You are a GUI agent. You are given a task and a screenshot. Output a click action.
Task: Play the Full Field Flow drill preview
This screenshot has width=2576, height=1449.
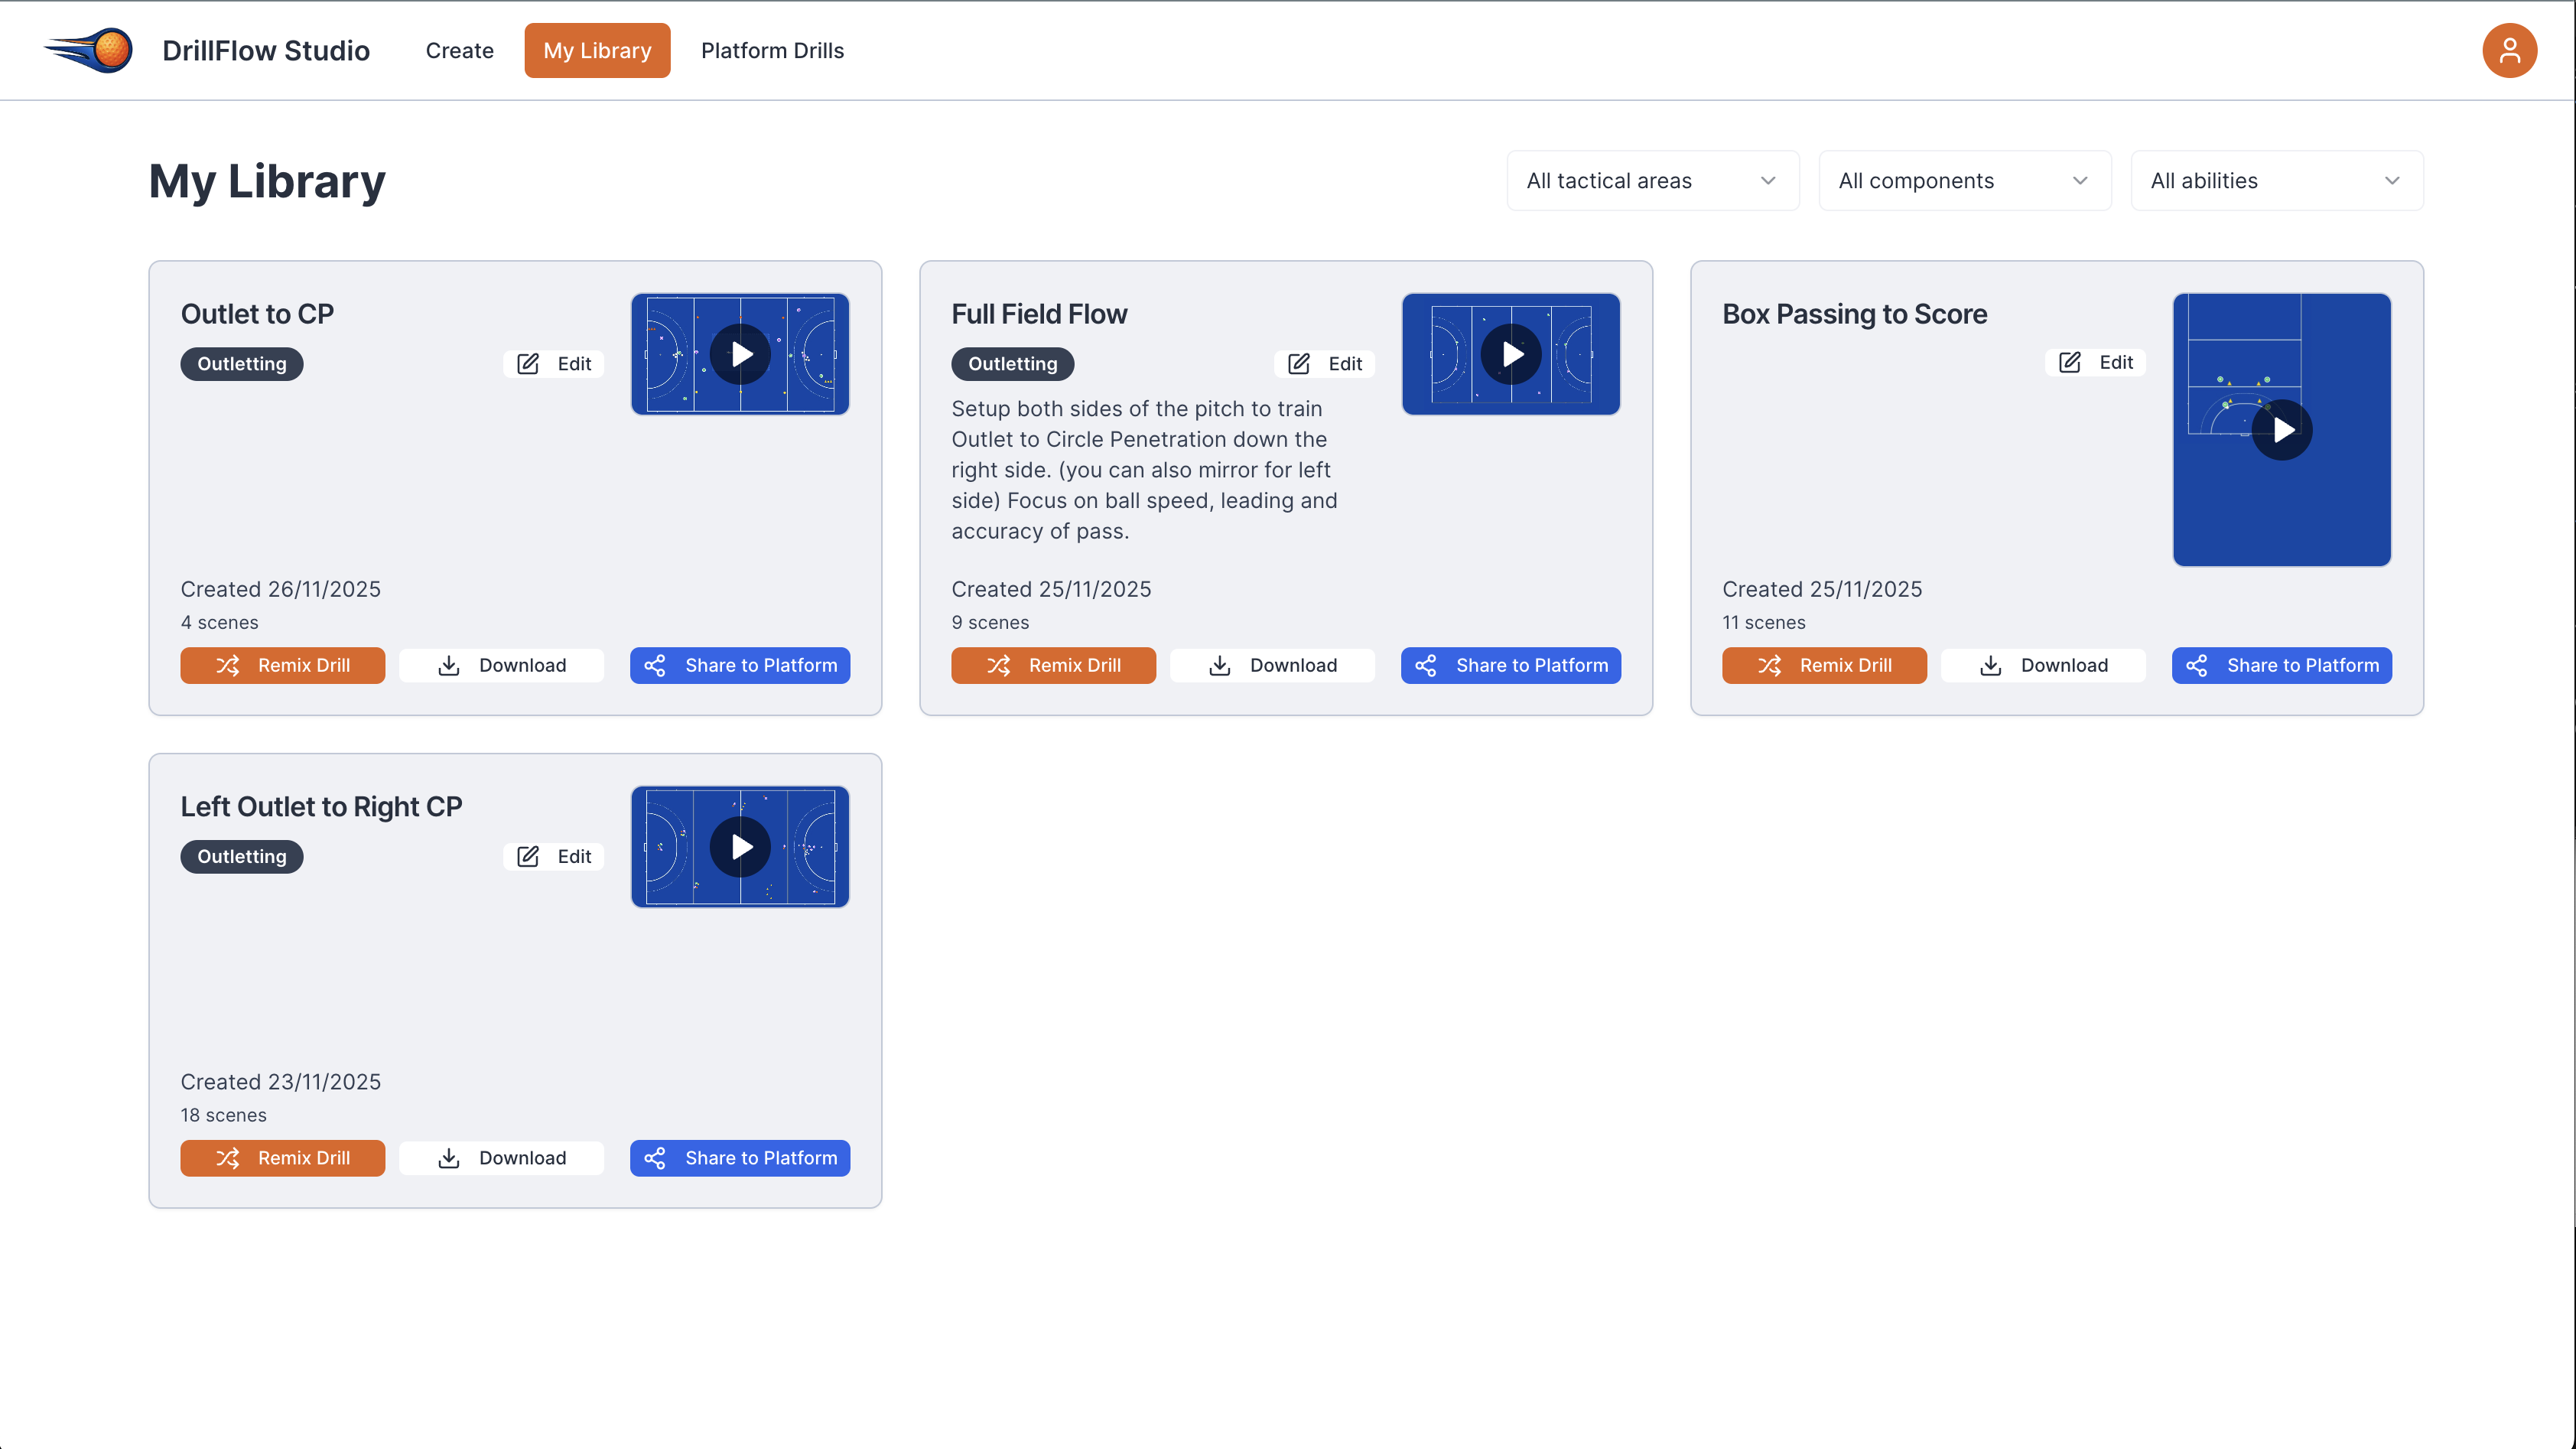[x=1511, y=354]
